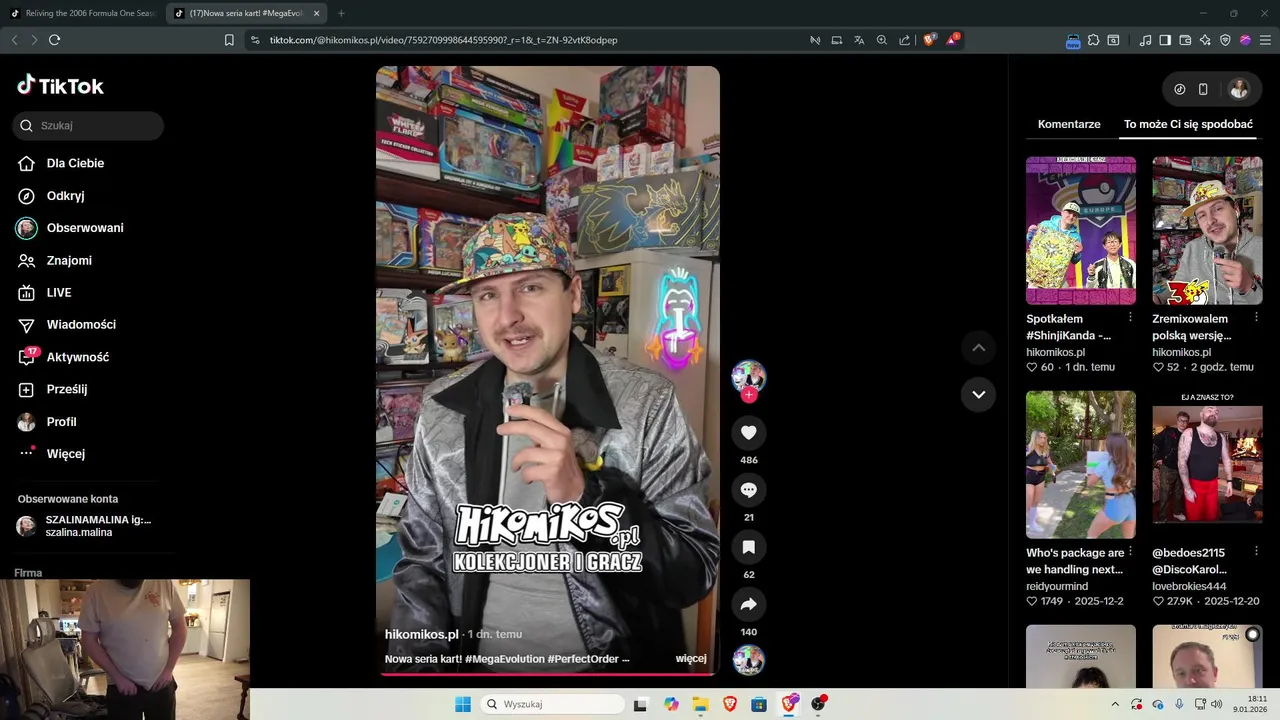The height and width of the screenshot is (720, 1280).
Task: Expand caption with więcej
Action: point(691,659)
